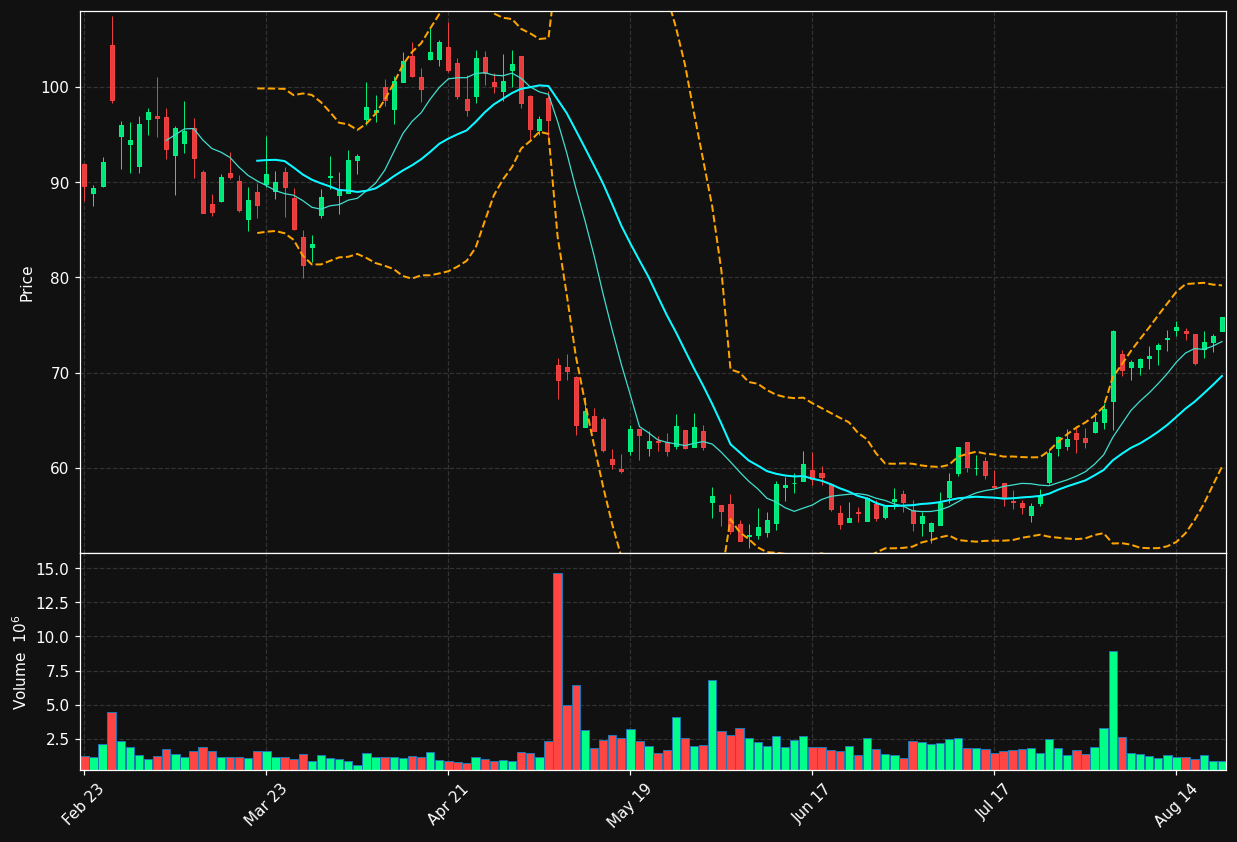
Task: Click the 12.5 volume tick label
Action: [54, 603]
